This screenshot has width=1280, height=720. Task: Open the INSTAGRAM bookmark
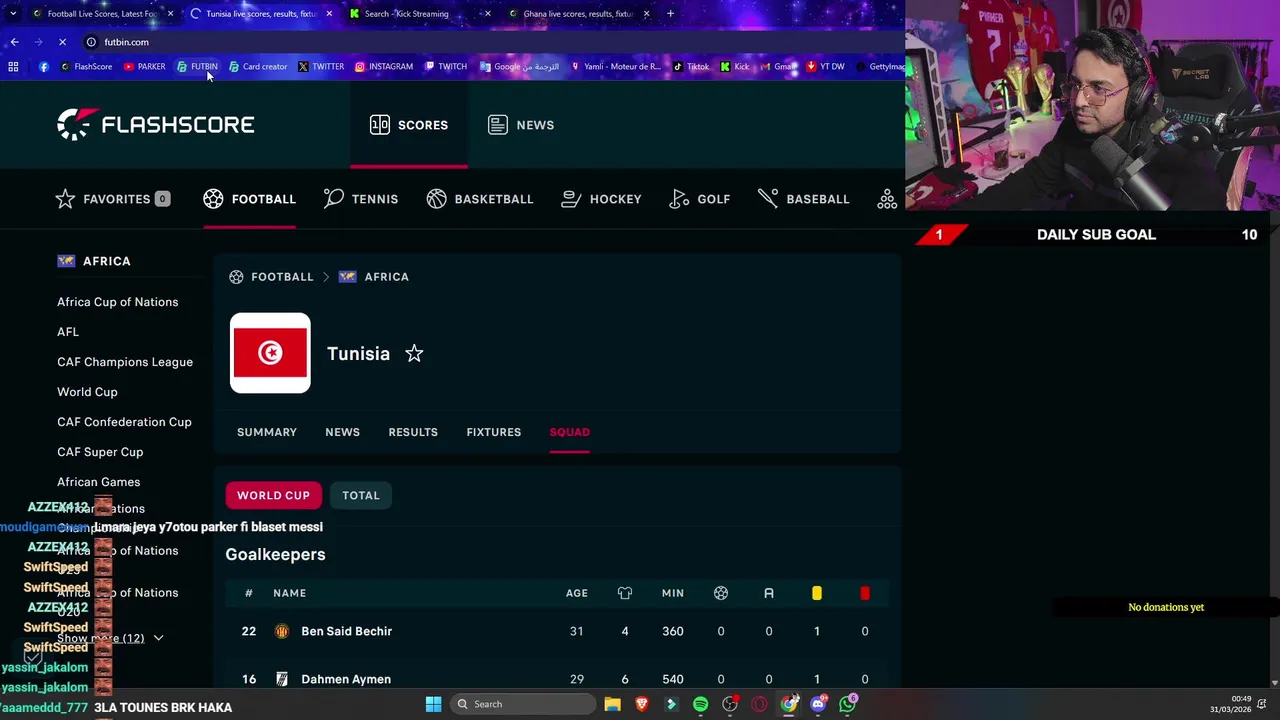point(384,67)
